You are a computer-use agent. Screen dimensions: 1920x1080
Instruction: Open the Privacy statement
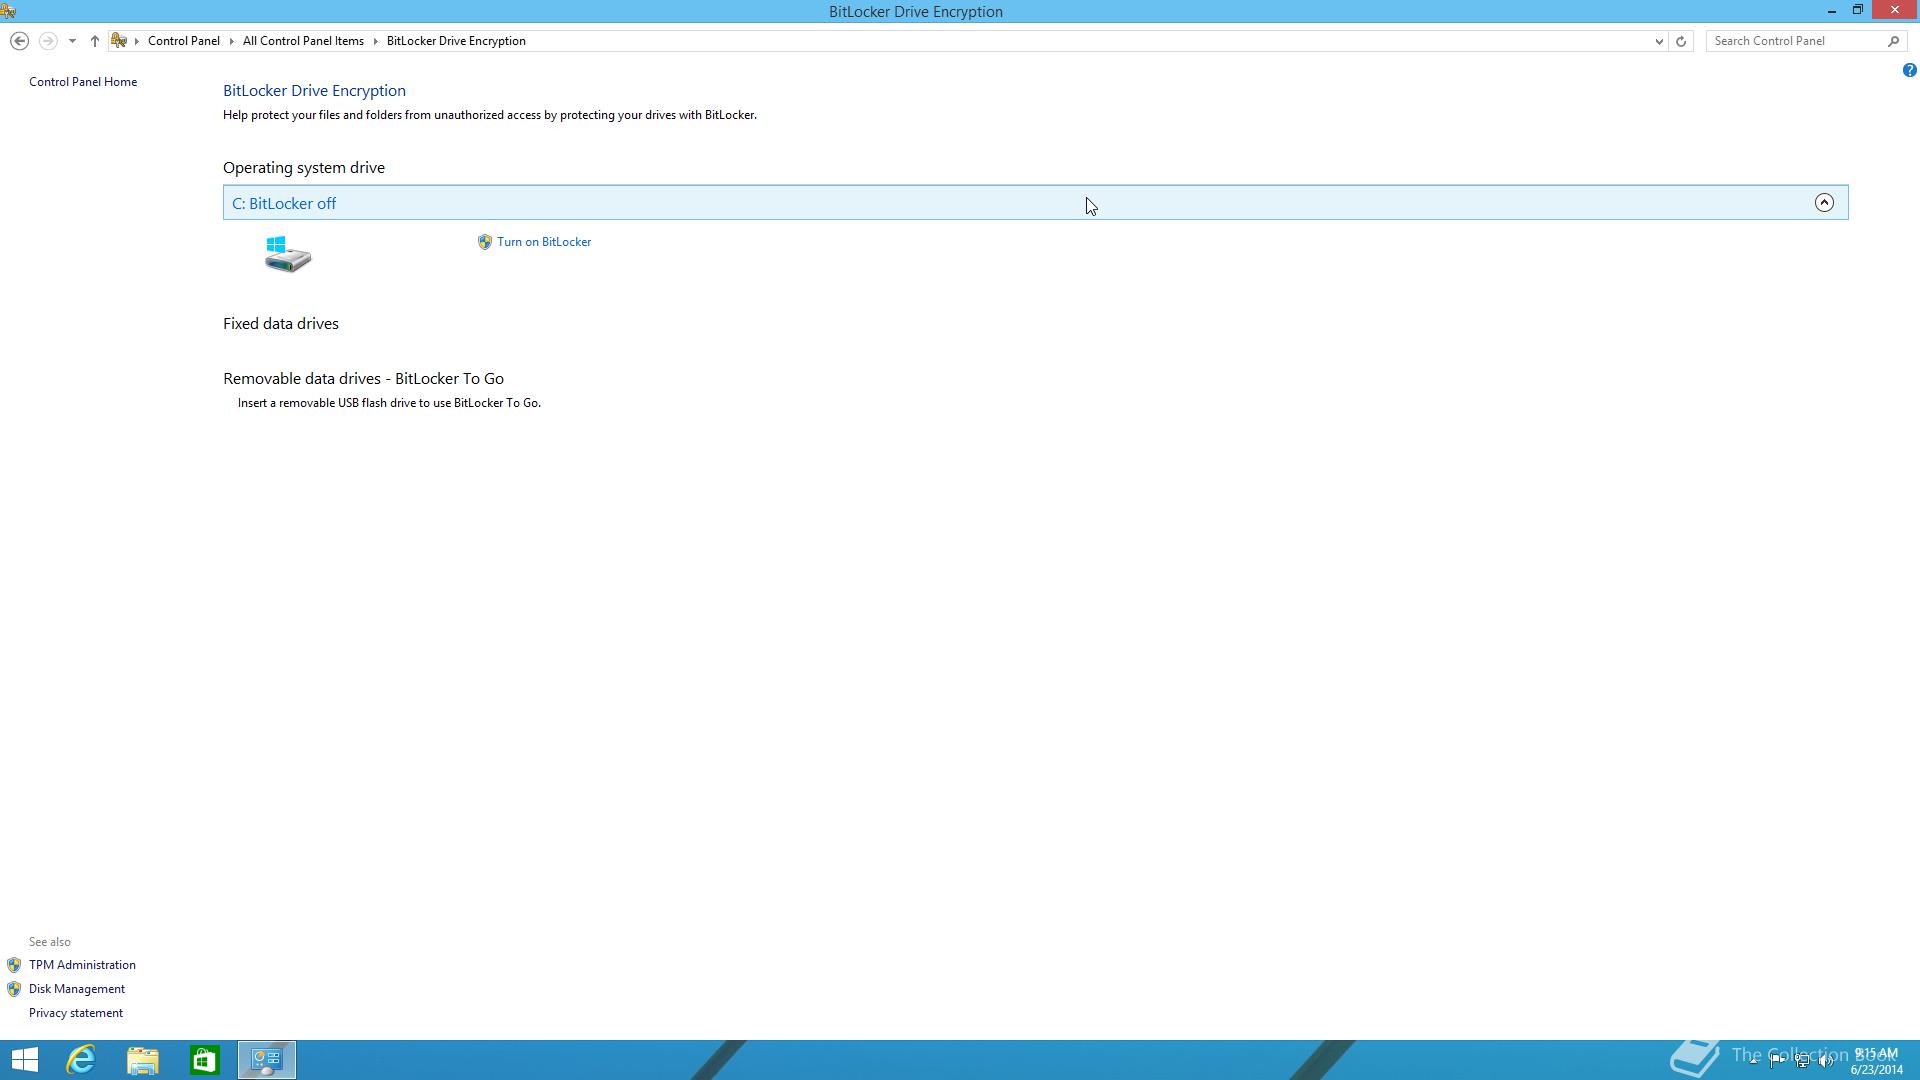(x=76, y=1013)
